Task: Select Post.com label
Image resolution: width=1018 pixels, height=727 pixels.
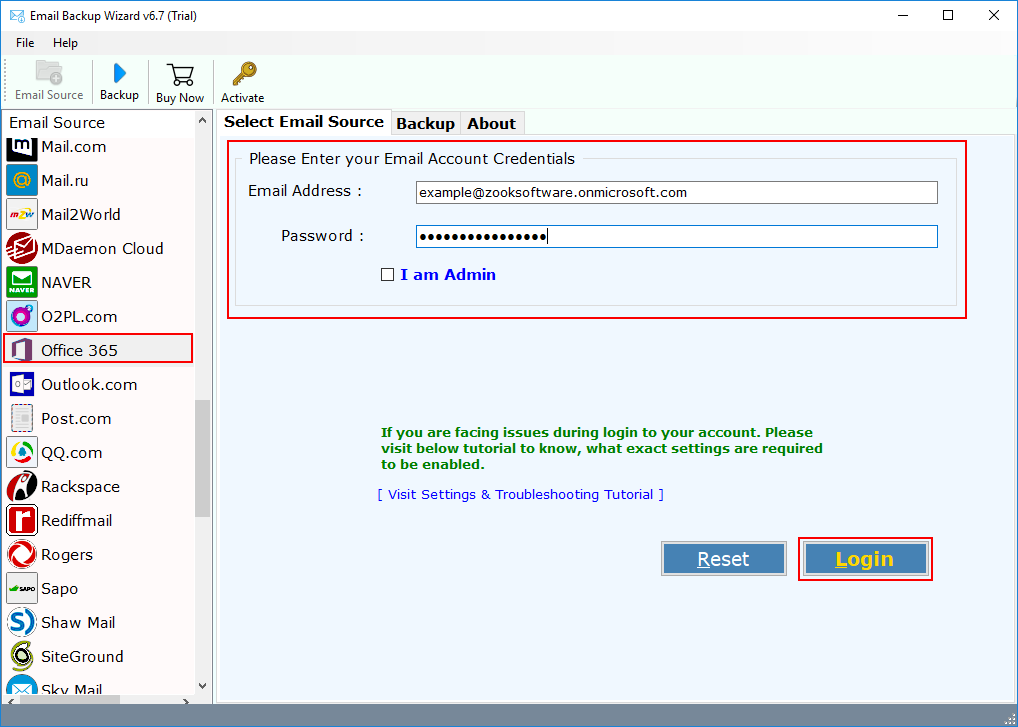Action: point(76,419)
